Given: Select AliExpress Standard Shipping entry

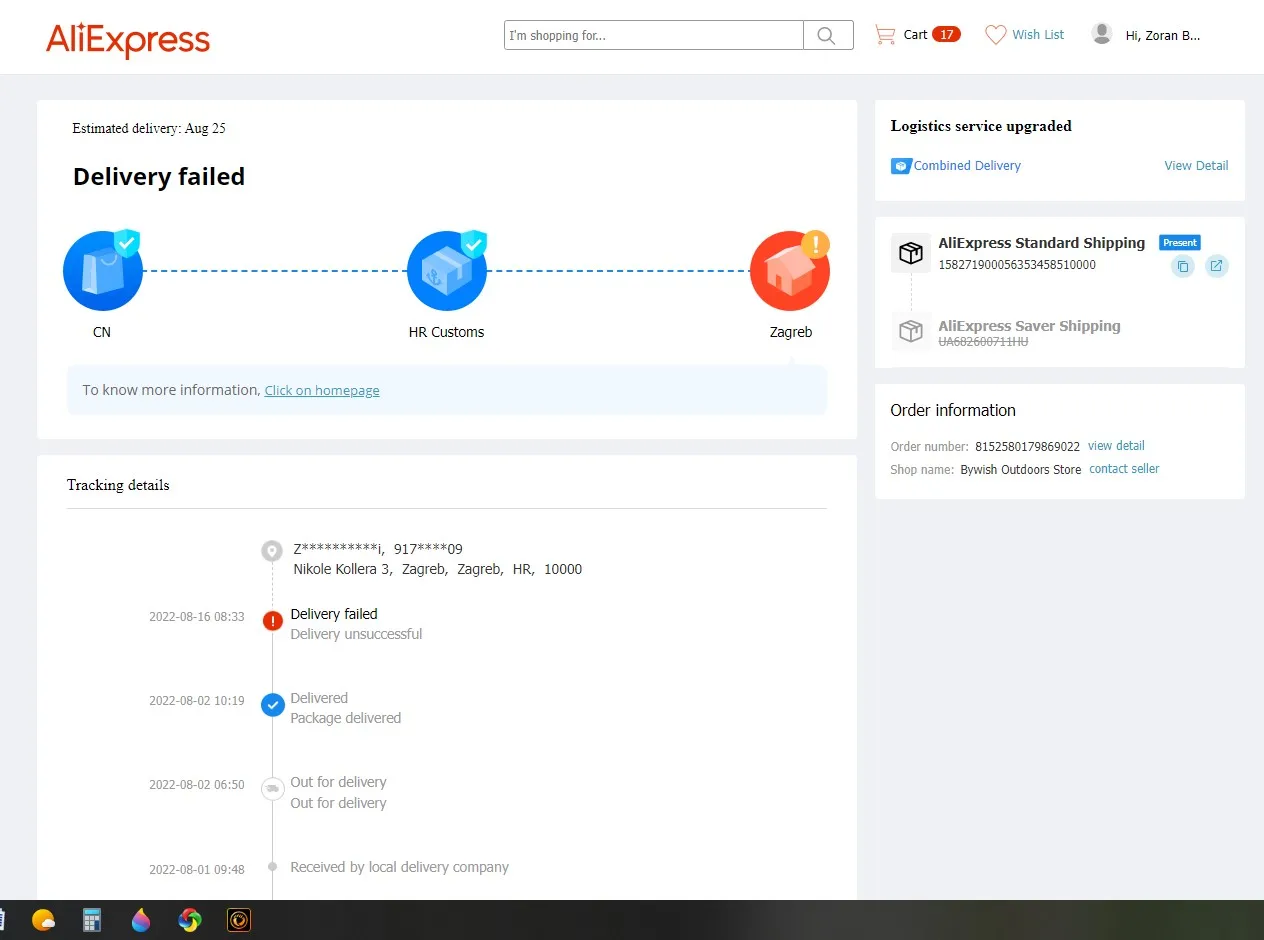Looking at the screenshot, I should [x=1041, y=243].
